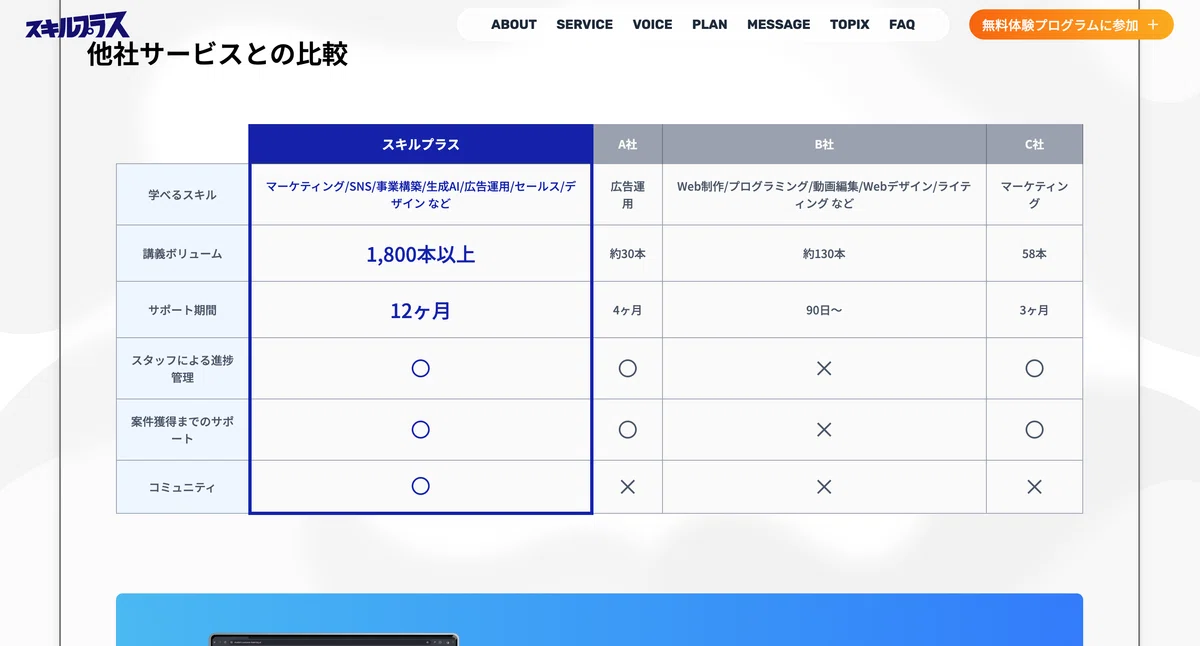The width and height of the screenshot is (1200, 646).
Task: Click スキルプラス circle in コミュニティ row
Action: point(421,486)
